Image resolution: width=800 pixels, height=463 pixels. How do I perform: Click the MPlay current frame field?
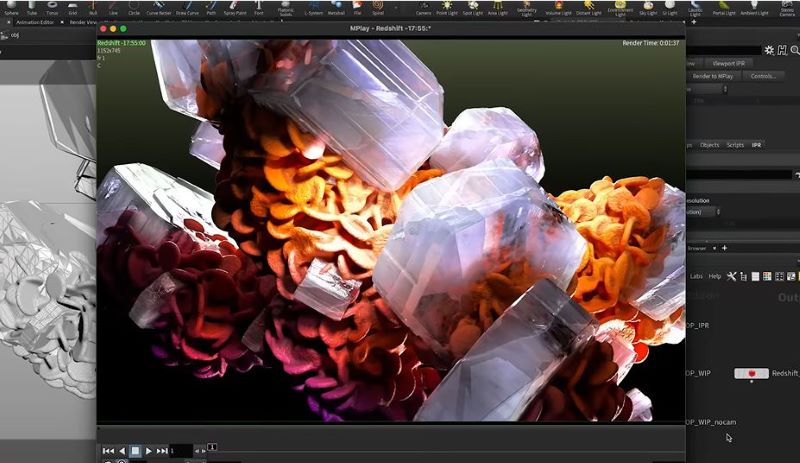[x=181, y=451]
